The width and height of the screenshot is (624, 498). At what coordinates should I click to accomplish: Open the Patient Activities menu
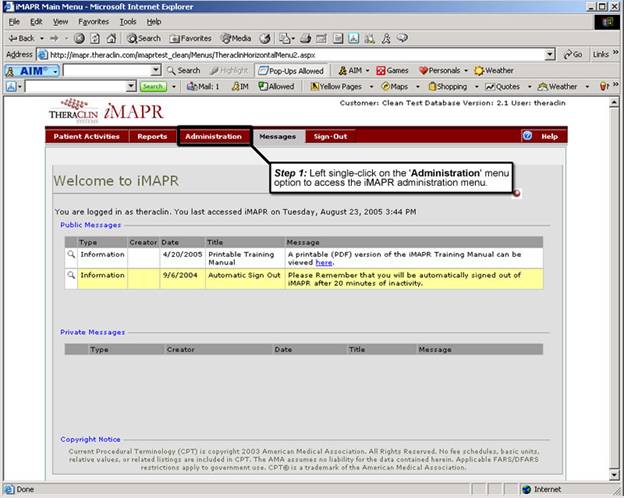86,136
